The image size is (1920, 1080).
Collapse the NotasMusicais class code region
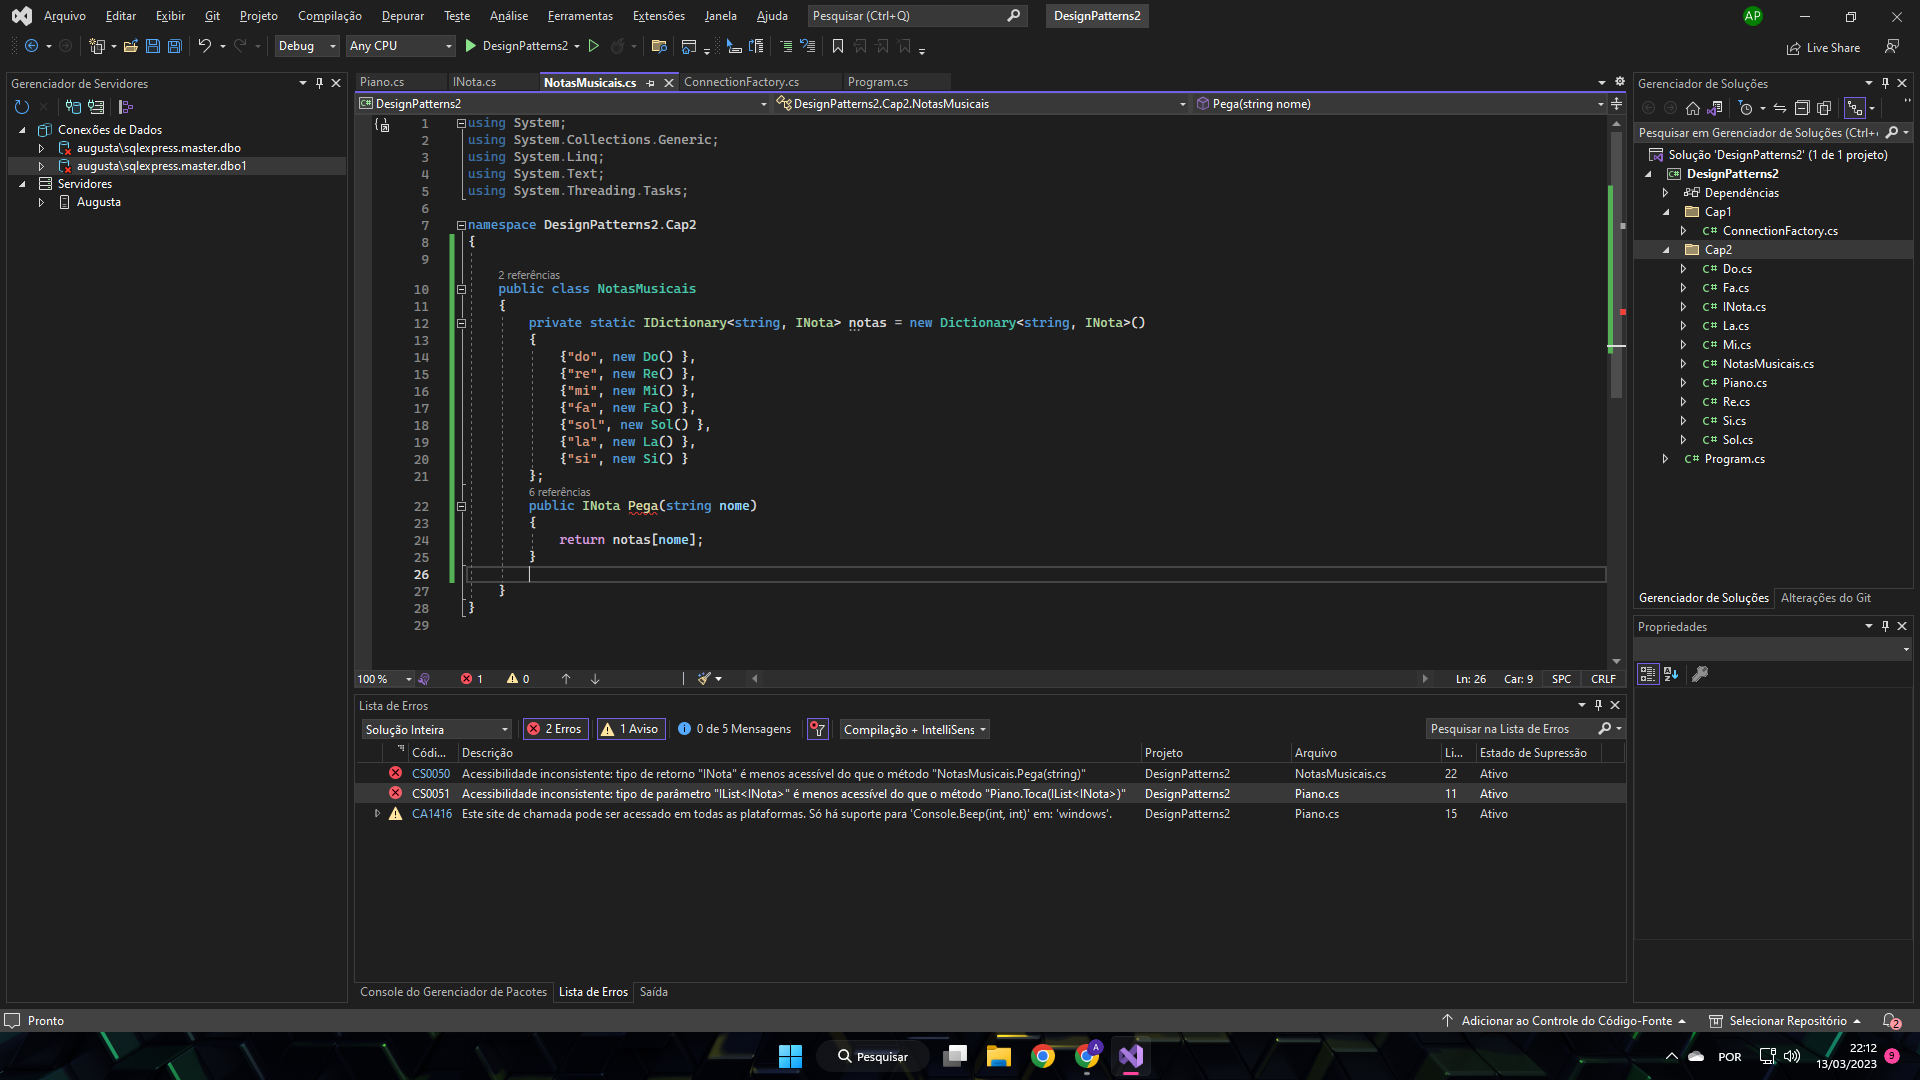[461, 289]
